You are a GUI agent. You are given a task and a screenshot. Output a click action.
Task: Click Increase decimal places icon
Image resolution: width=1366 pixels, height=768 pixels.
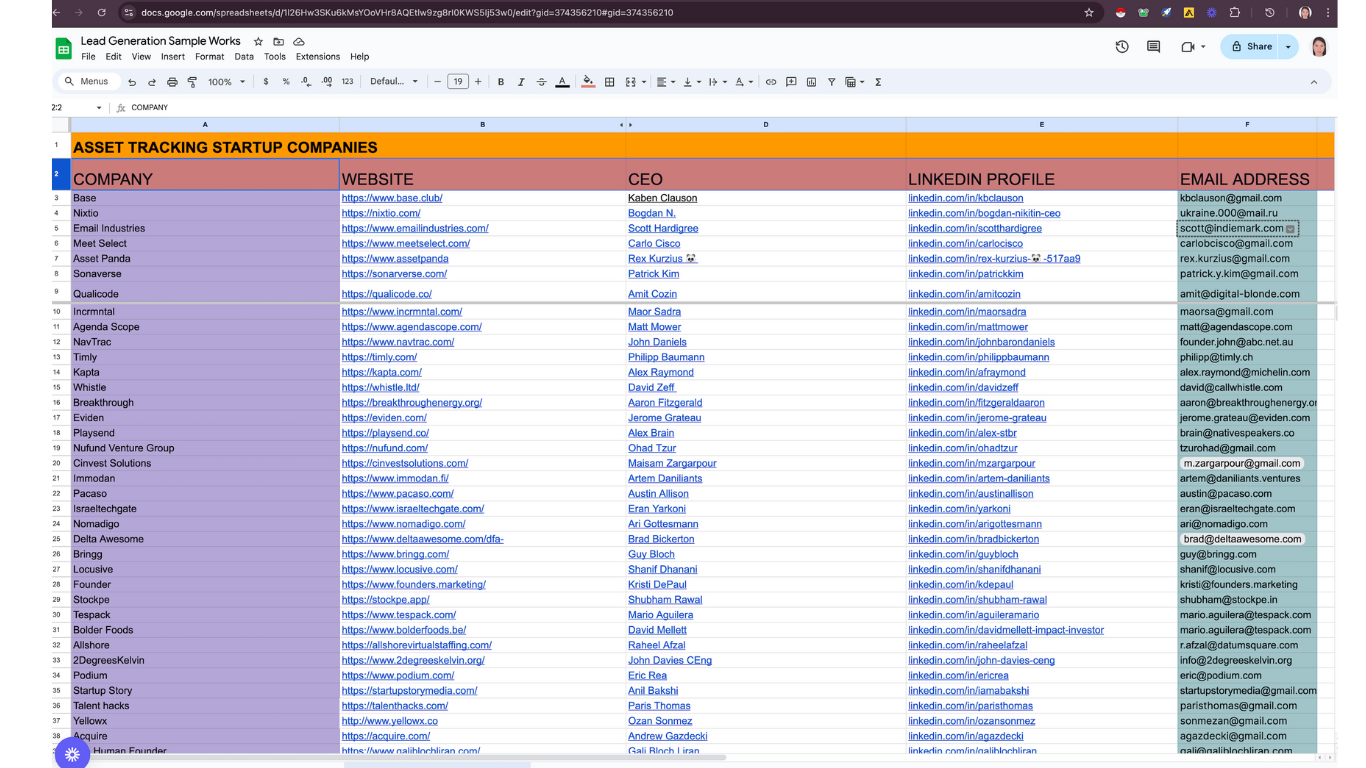click(x=327, y=82)
